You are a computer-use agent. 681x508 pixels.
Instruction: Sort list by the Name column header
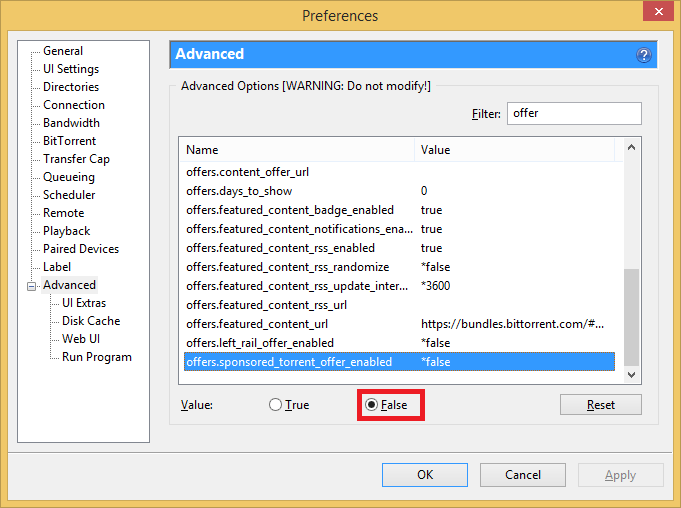(x=297, y=150)
